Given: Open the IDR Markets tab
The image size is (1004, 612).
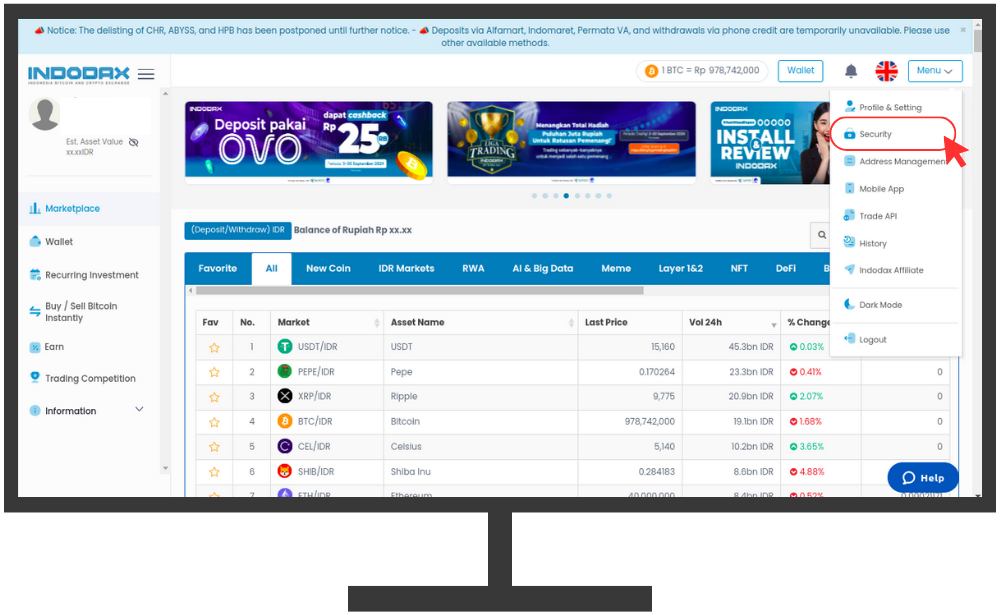Looking at the screenshot, I should click(x=406, y=269).
